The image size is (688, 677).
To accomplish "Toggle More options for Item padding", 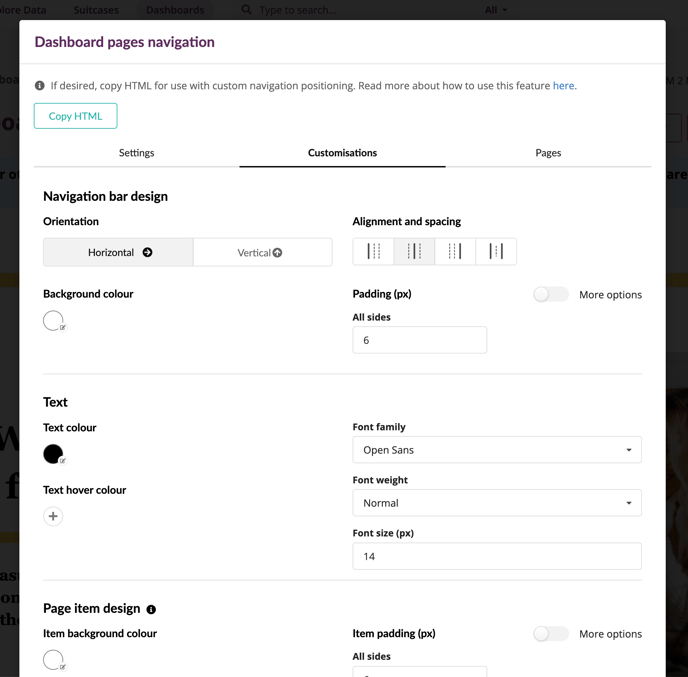I will [x=551, y=634].
